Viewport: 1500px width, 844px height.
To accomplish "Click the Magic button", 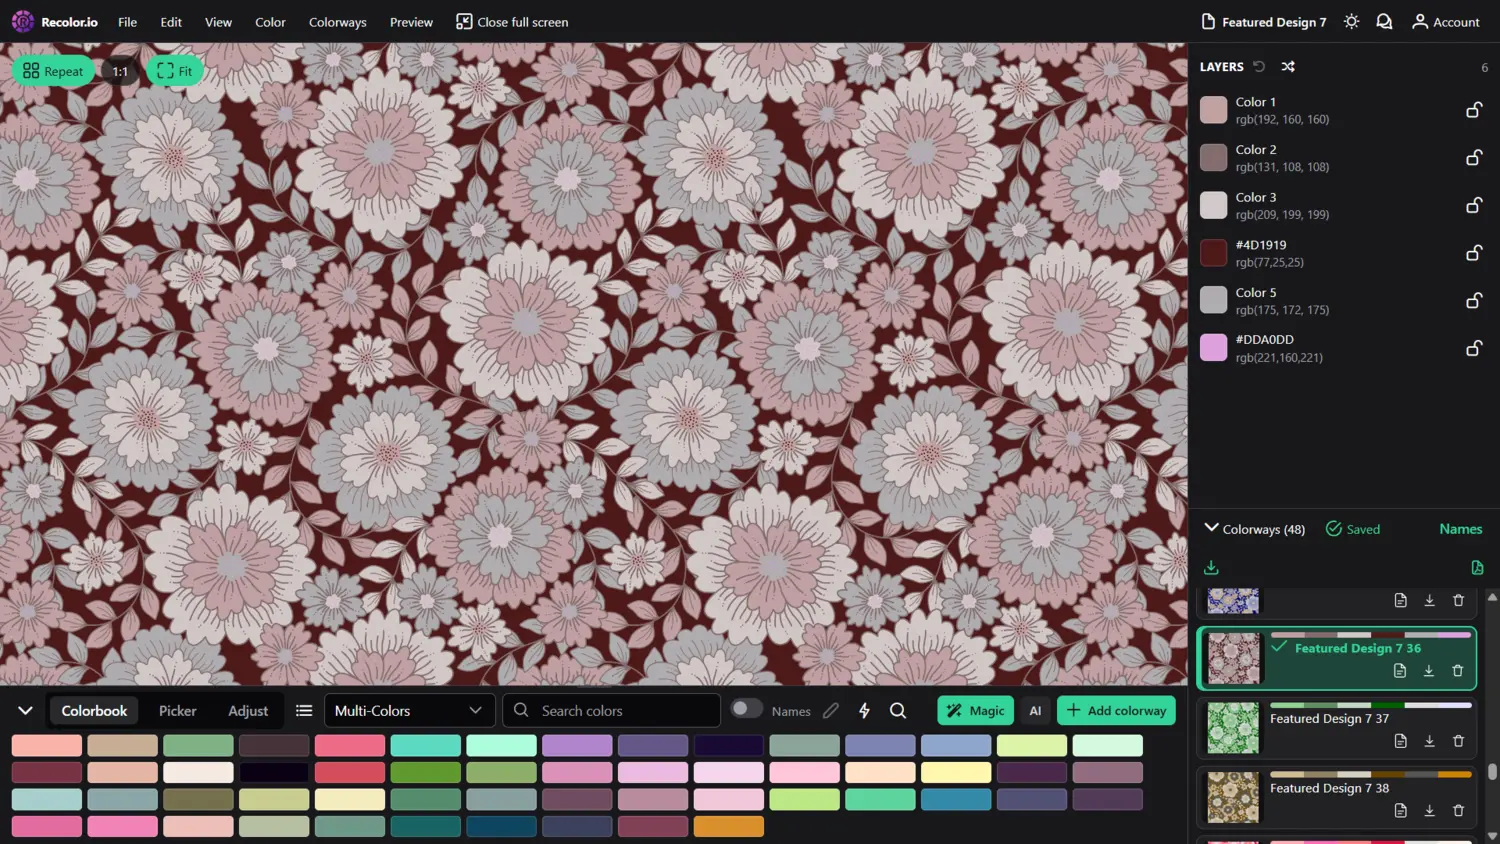I will 975,711.
